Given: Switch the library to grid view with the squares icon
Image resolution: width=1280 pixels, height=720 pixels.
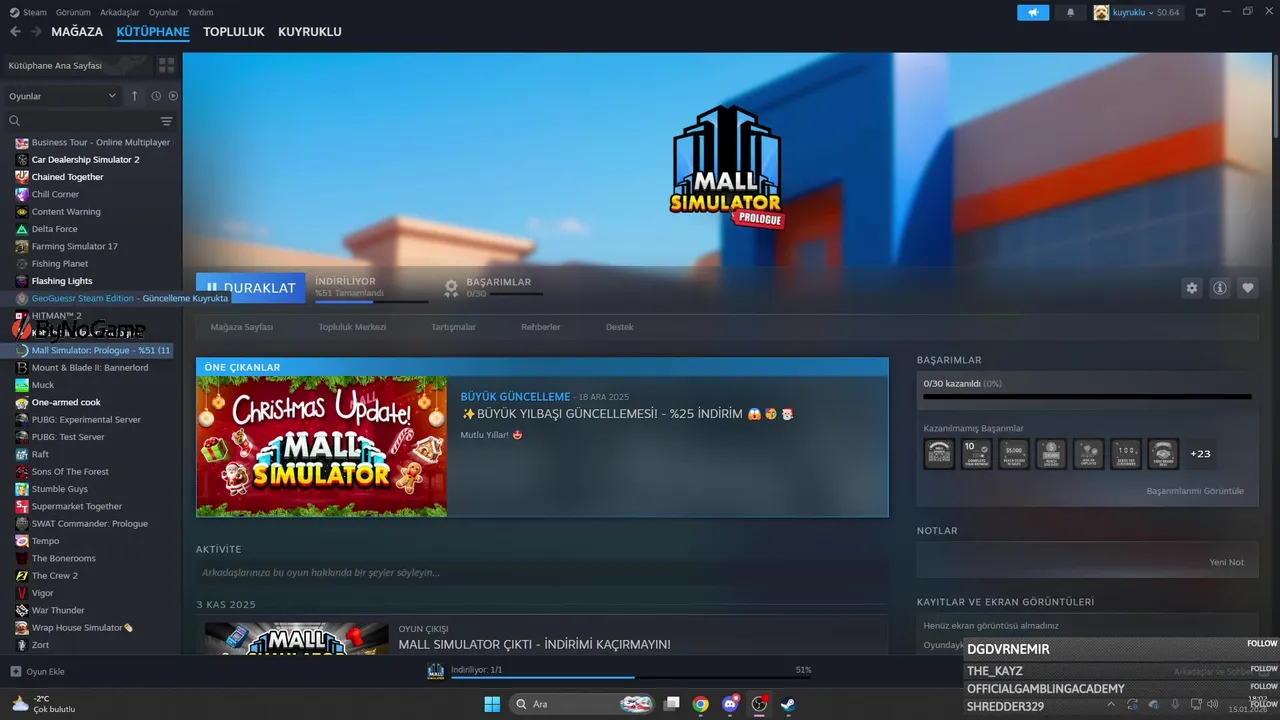Looking at the screenshot, I should tap(166, 65).
